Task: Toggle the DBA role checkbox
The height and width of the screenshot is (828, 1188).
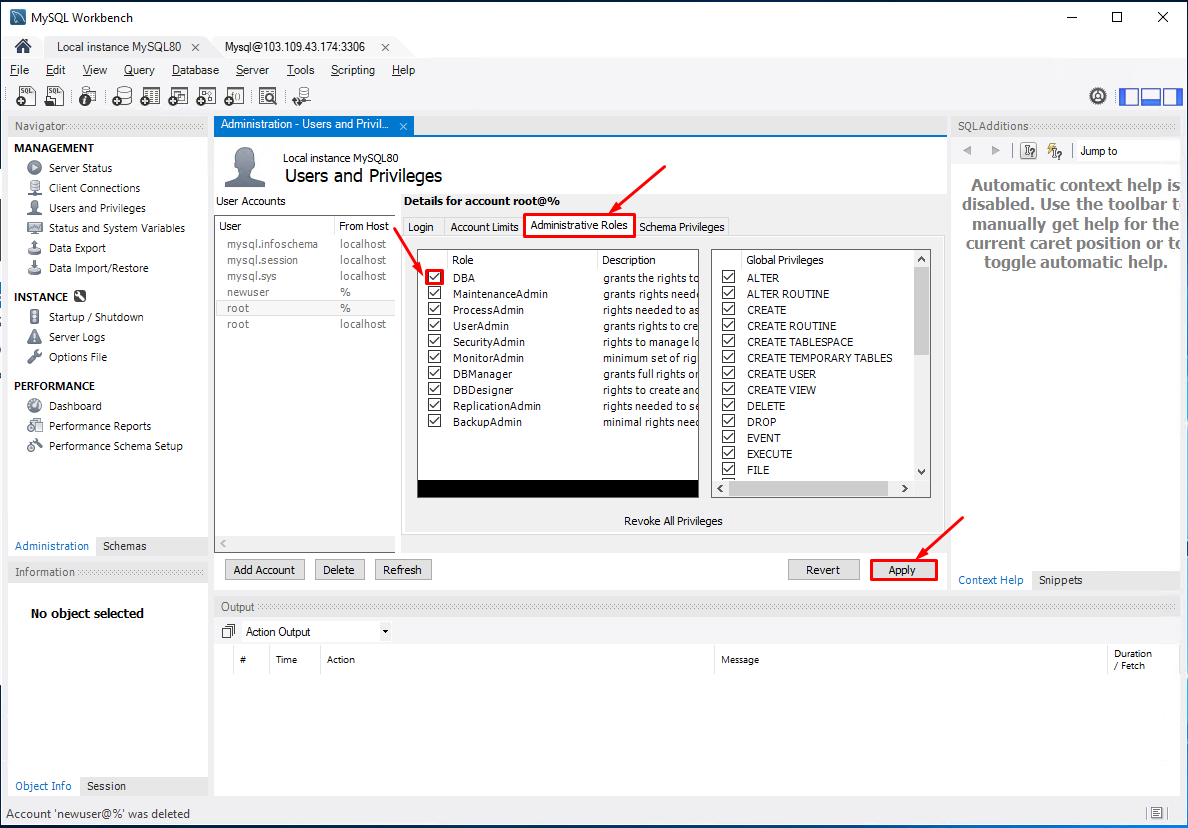Action: point(434,277)
